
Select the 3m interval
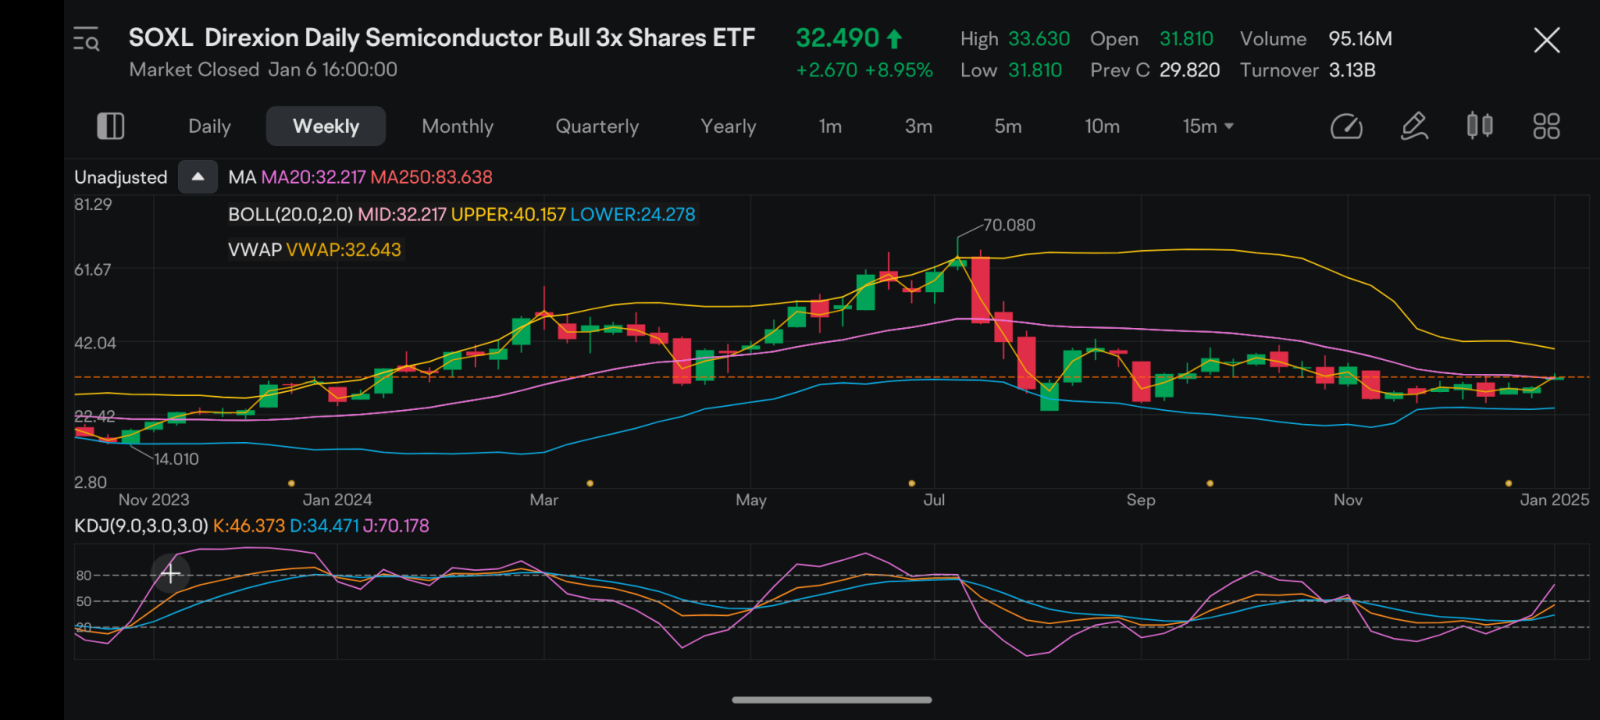(x=919, y=126)
